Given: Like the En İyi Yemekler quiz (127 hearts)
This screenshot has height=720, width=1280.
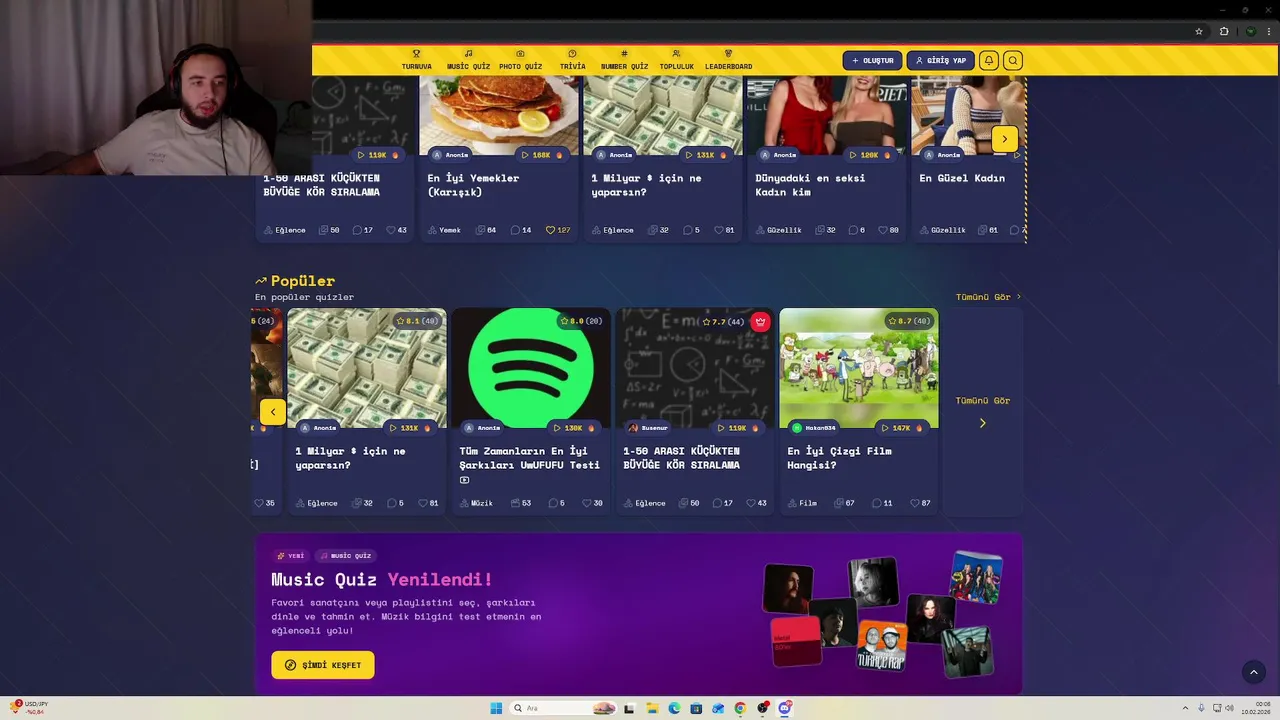Looking at the screenshot, I should point(557,230).
